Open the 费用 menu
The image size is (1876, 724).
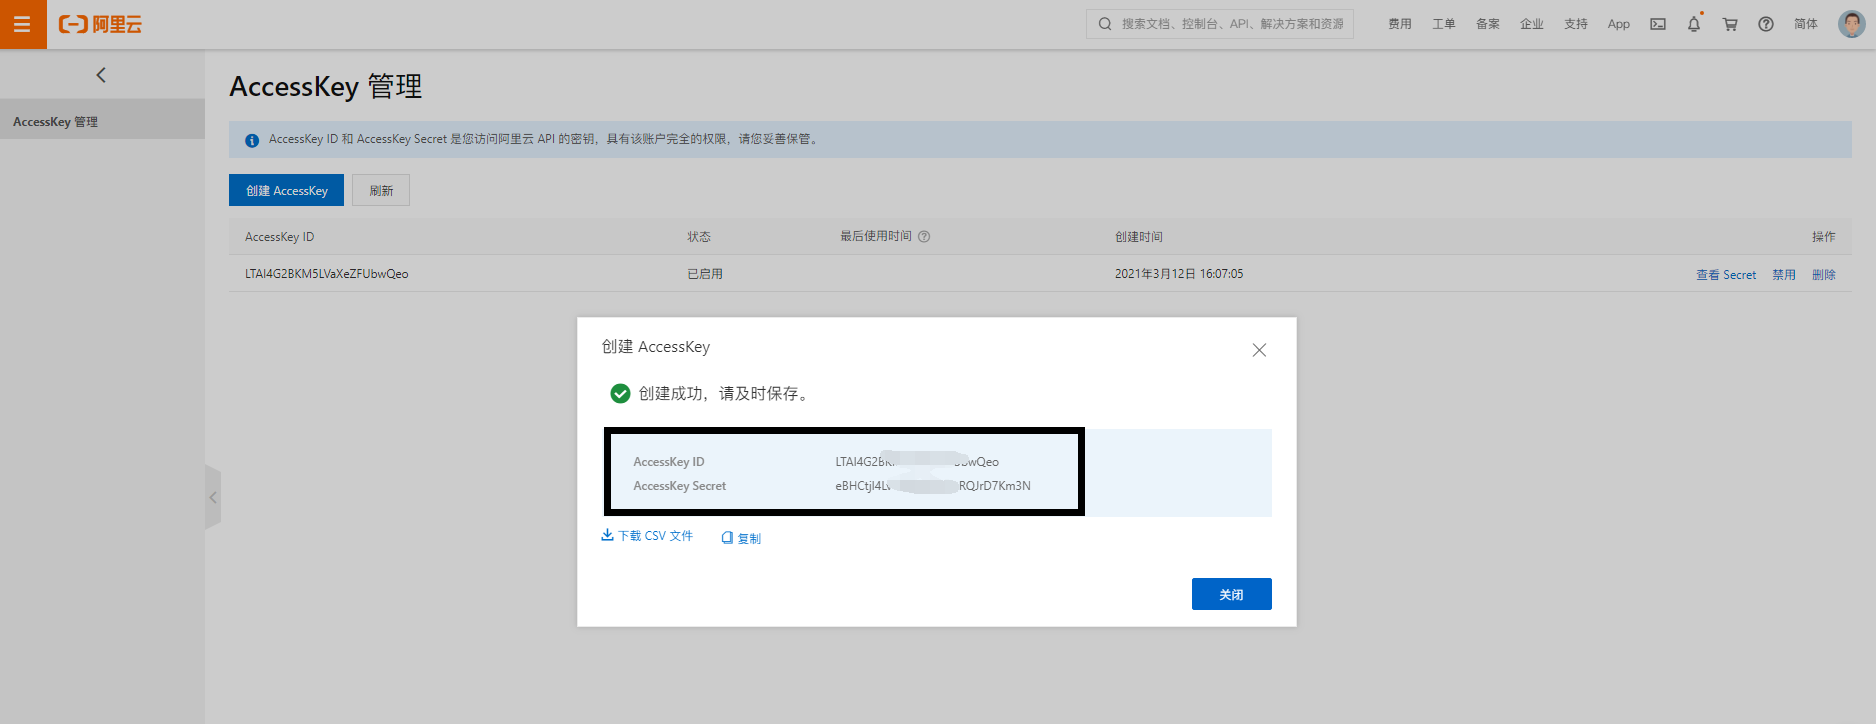pyautogui.click(x=1400, y=24)
